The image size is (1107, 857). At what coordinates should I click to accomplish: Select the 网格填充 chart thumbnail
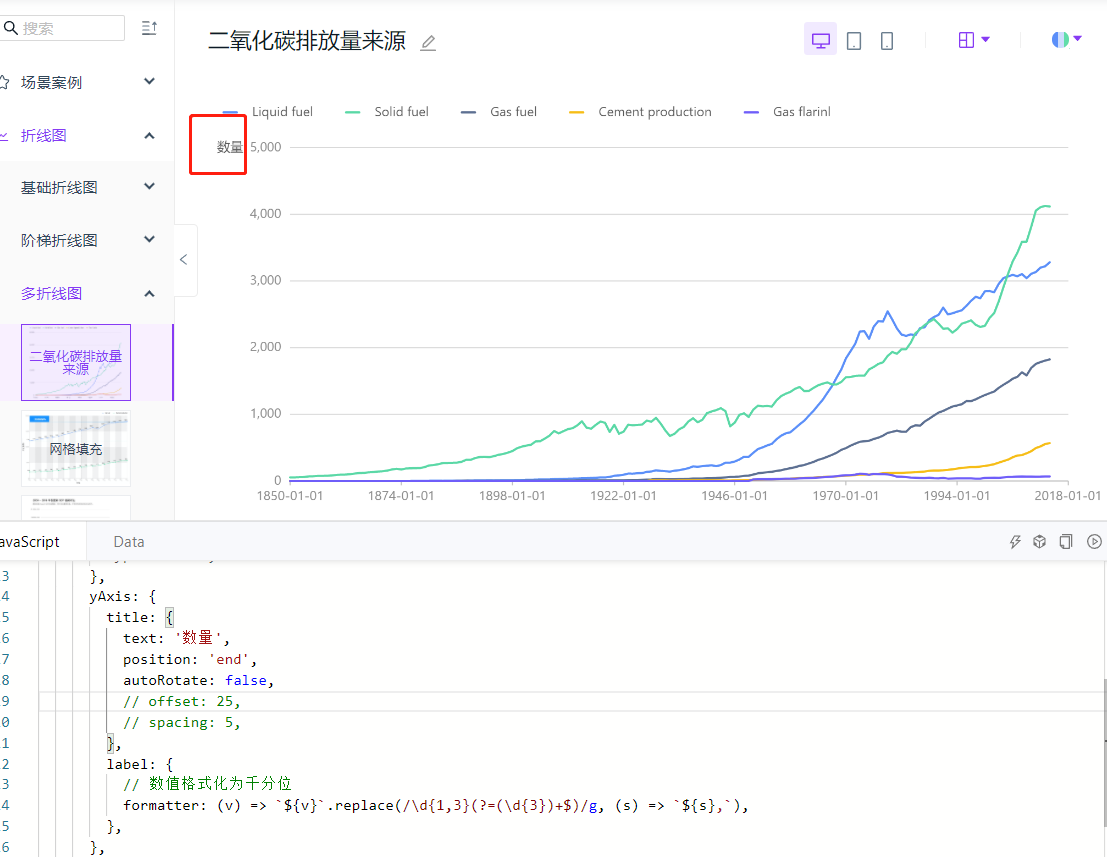click(x=75, y=448)
